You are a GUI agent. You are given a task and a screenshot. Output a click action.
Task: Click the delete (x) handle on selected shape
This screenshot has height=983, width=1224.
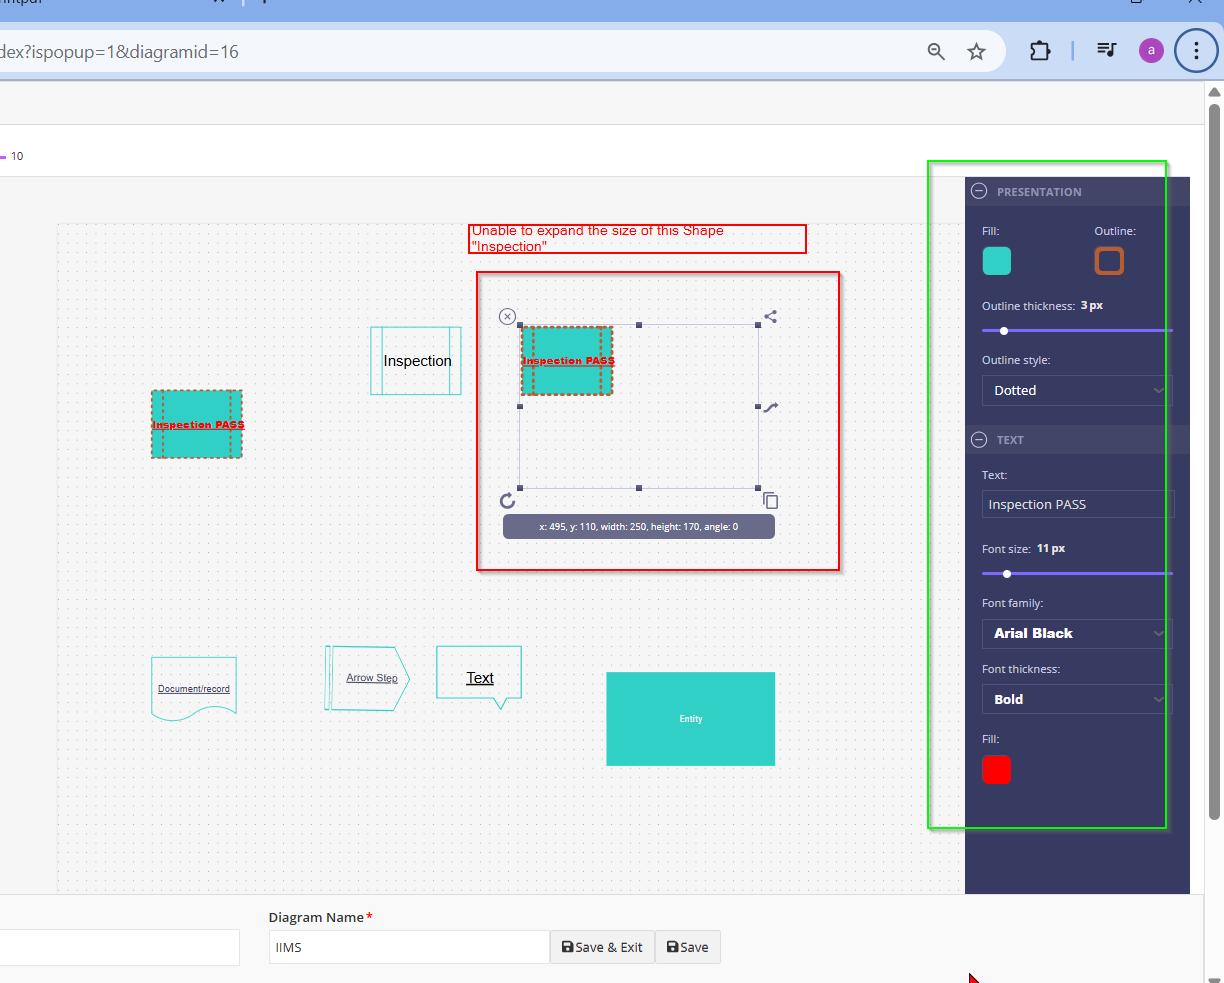coord(507,317)
